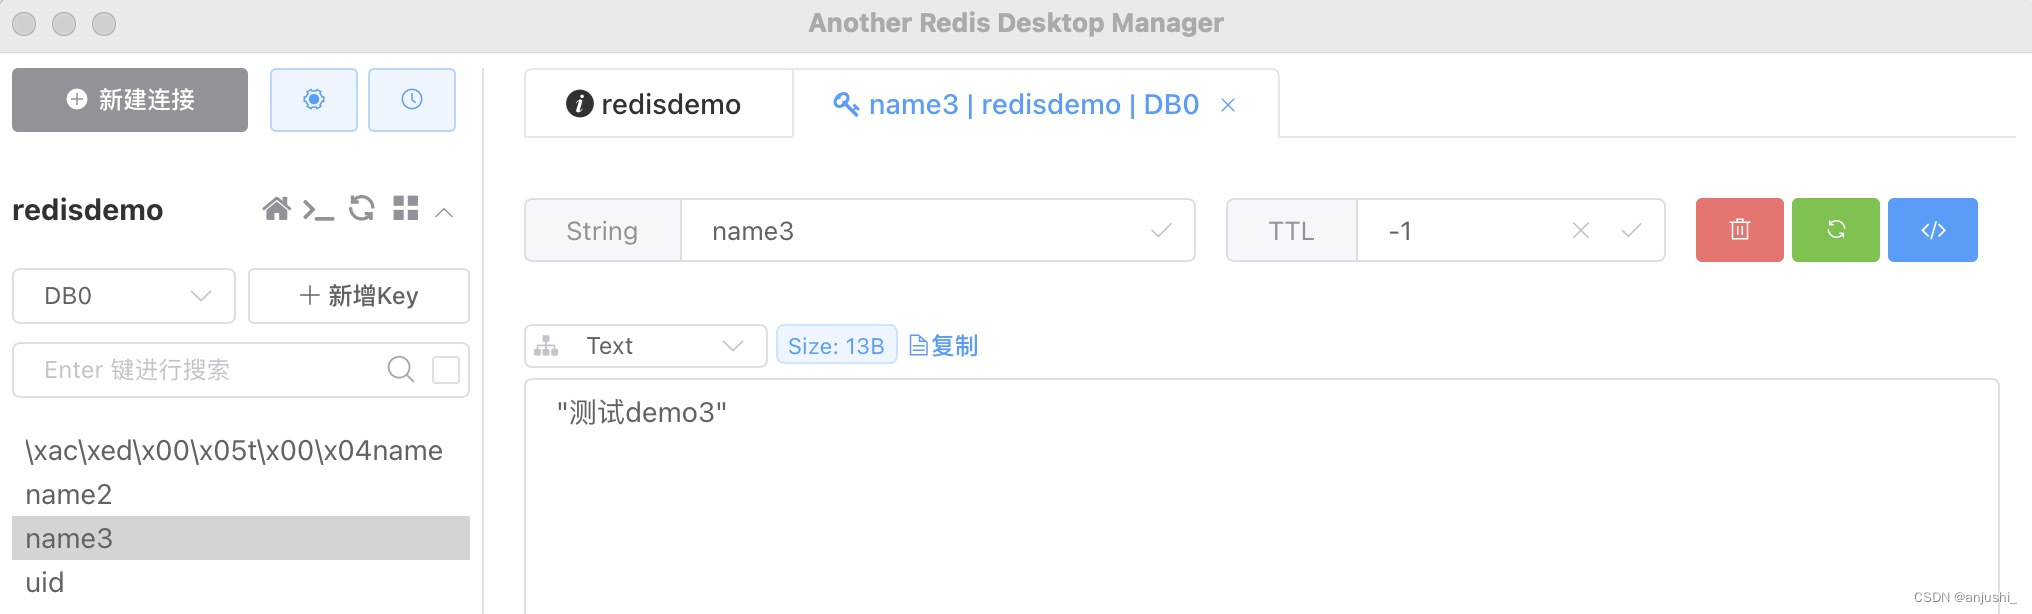Screen dimensions: 2032x614
Task: Click the String type label
Action: 603,231
